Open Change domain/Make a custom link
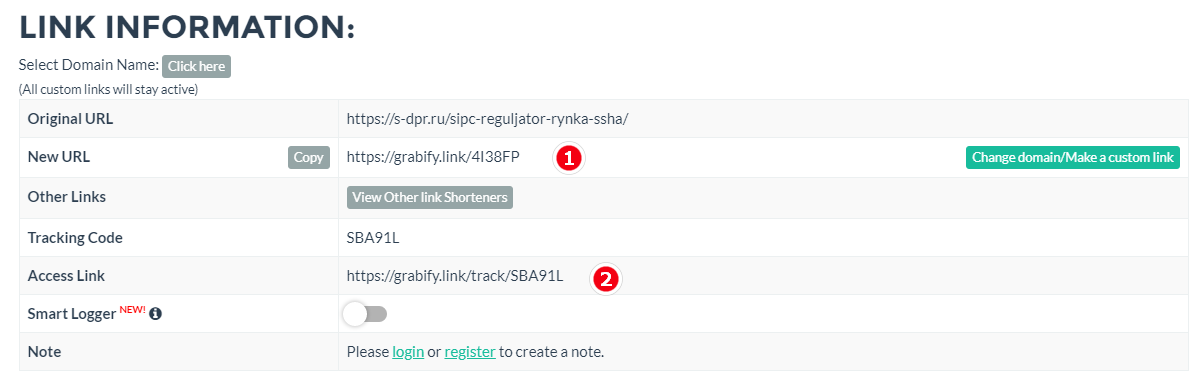The width and height of the screenshot is (1202, 383). click(x=1073, y=157)
